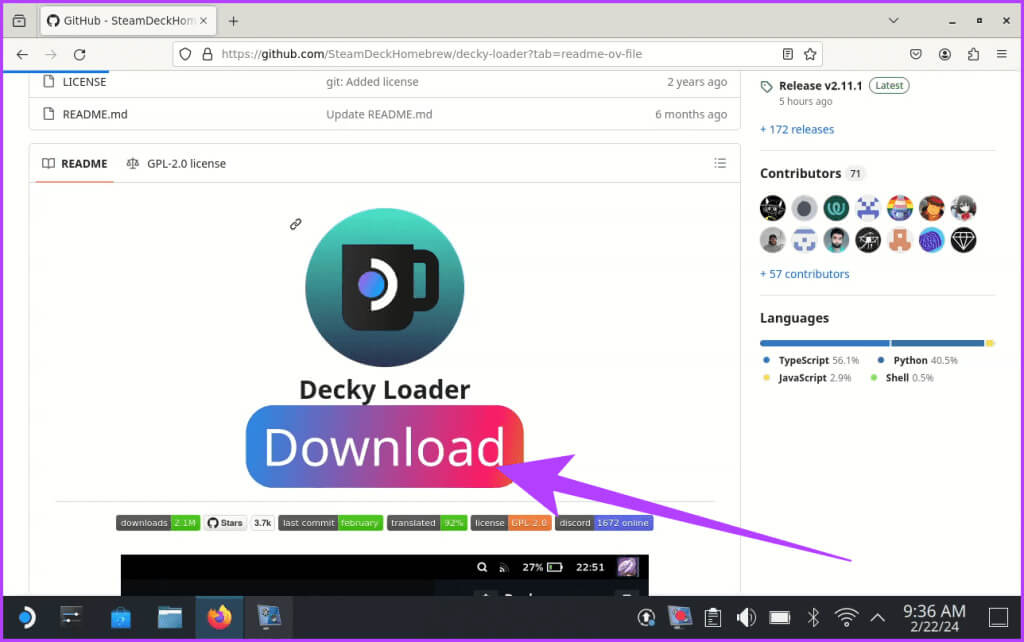Open the README outline list icon
Viewport: 1024px width, 642px height.
[x=719, y=163]
